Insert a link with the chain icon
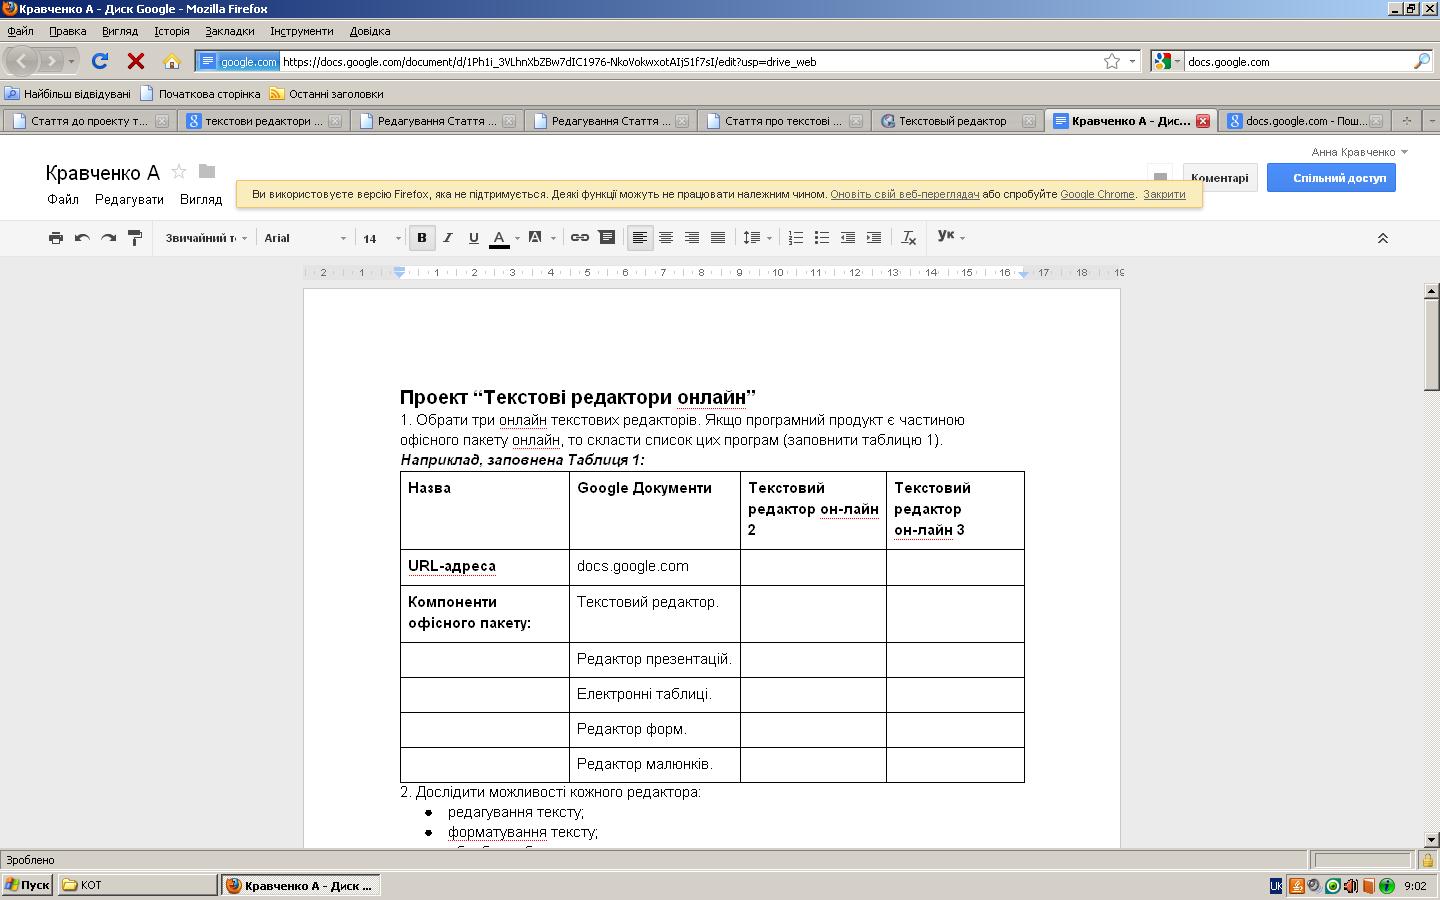This screenshot has height=900, width=1440. 579,238
